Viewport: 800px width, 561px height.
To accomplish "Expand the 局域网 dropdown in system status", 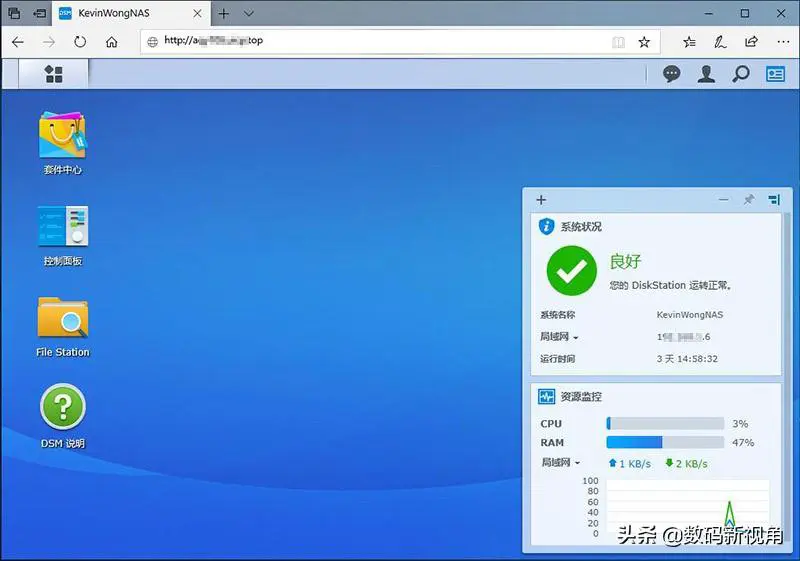I will click(x=560, y=337).
